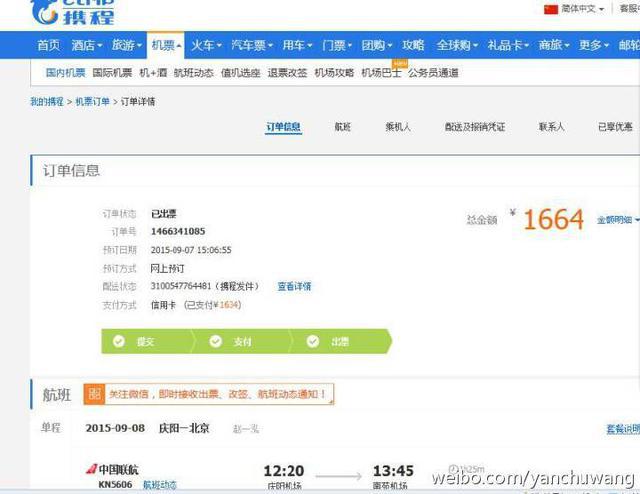Click the order number 1466341085
This screenshot has width=640, height=494.
click(178, 231)
